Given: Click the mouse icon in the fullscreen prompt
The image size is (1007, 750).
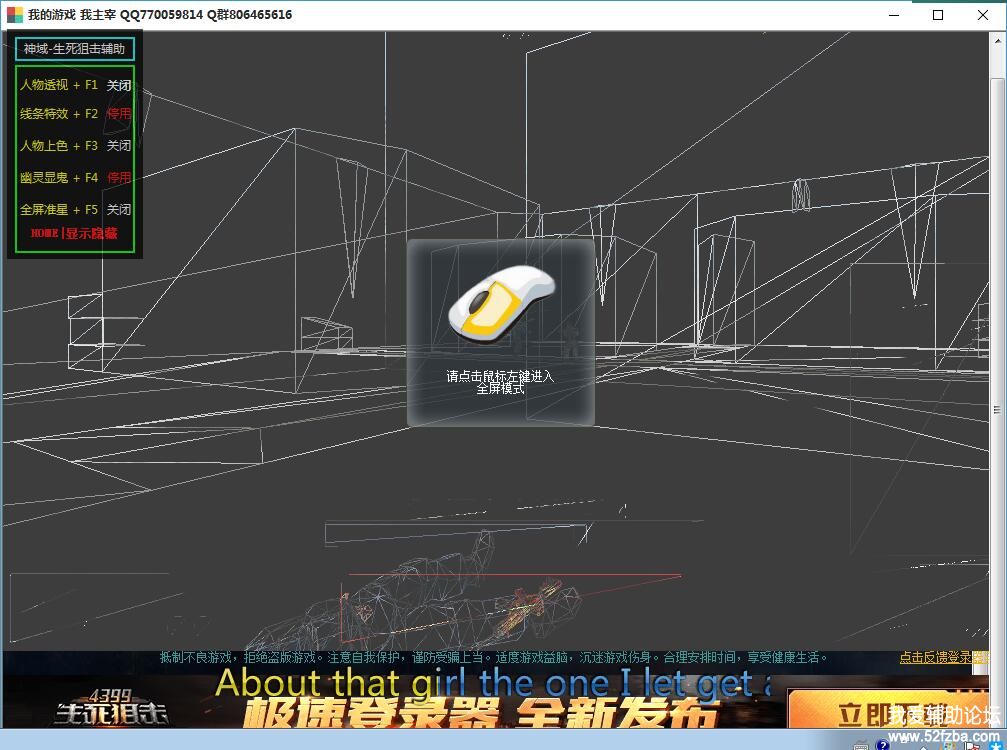Looking at the screenshot, I should 501,303.
